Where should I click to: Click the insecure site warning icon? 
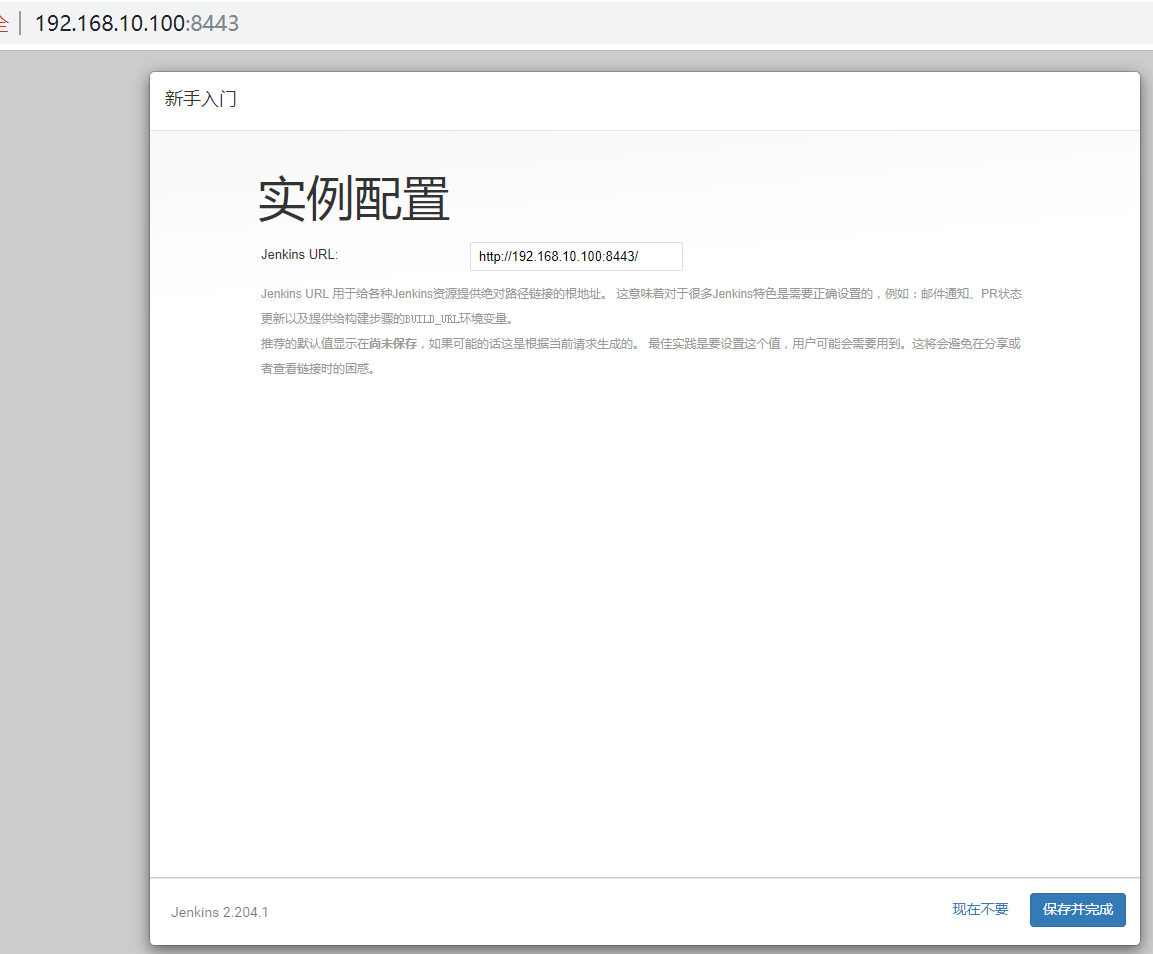coord(3,24)
